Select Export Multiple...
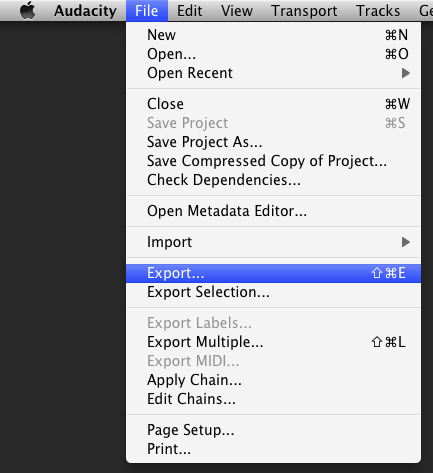This screenshot has height=473, width=433. coord(273,342)
